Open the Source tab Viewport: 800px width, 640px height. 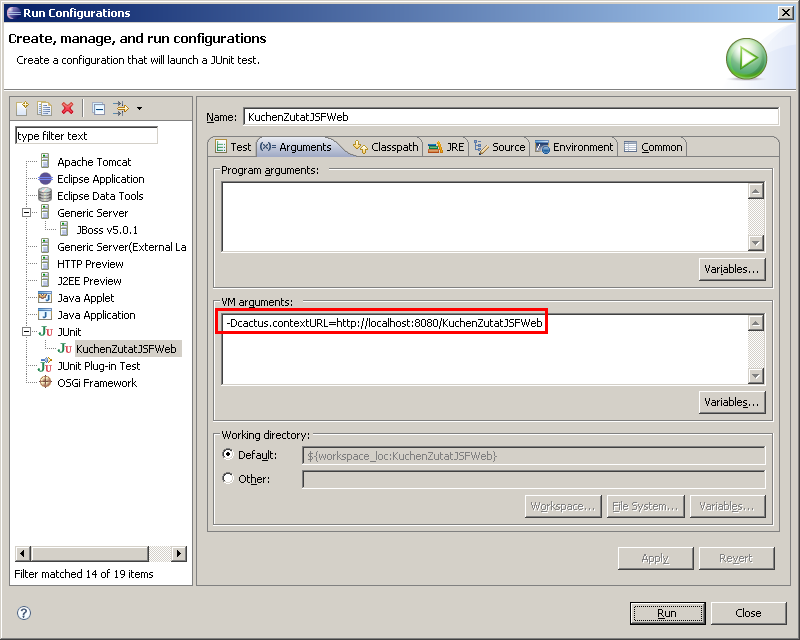[499, 147]
